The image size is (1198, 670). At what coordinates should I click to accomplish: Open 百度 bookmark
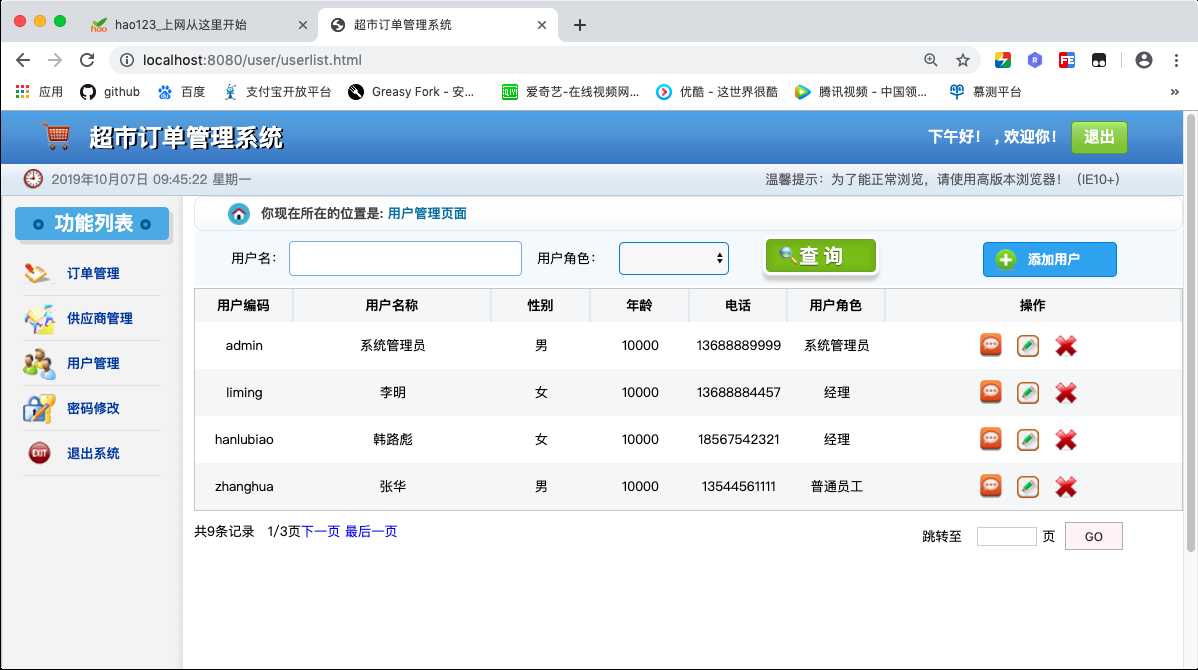click(x=182, y=92)
